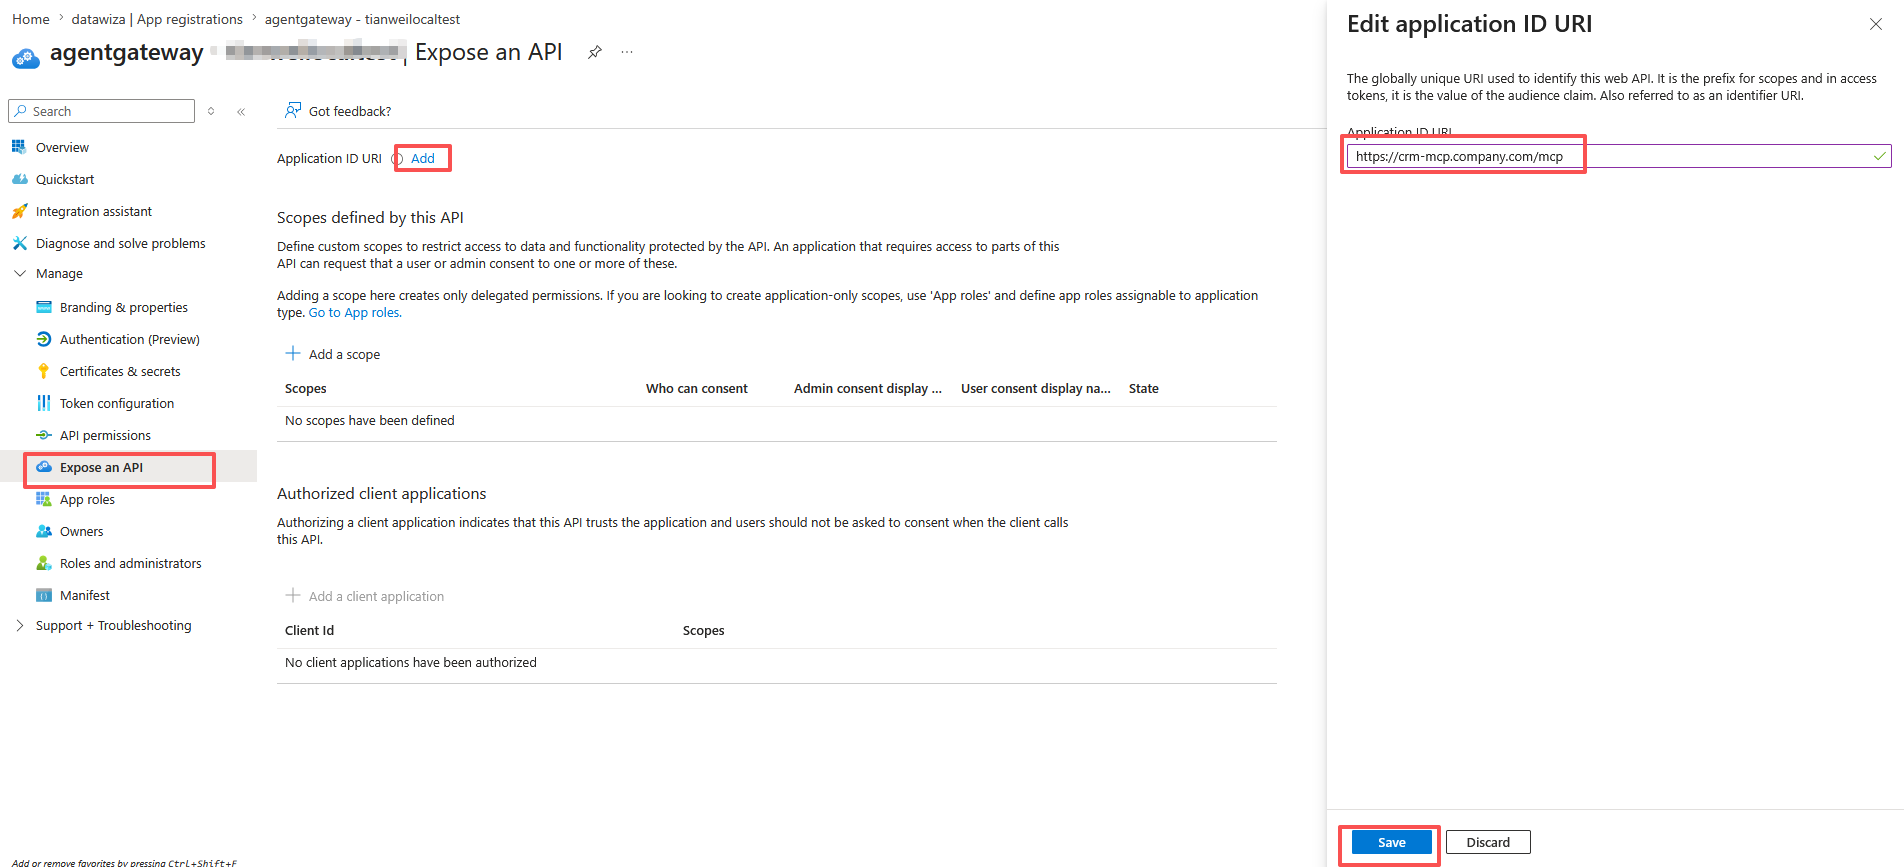Click the Authorized client applications heading

click(x=381, y=494)
